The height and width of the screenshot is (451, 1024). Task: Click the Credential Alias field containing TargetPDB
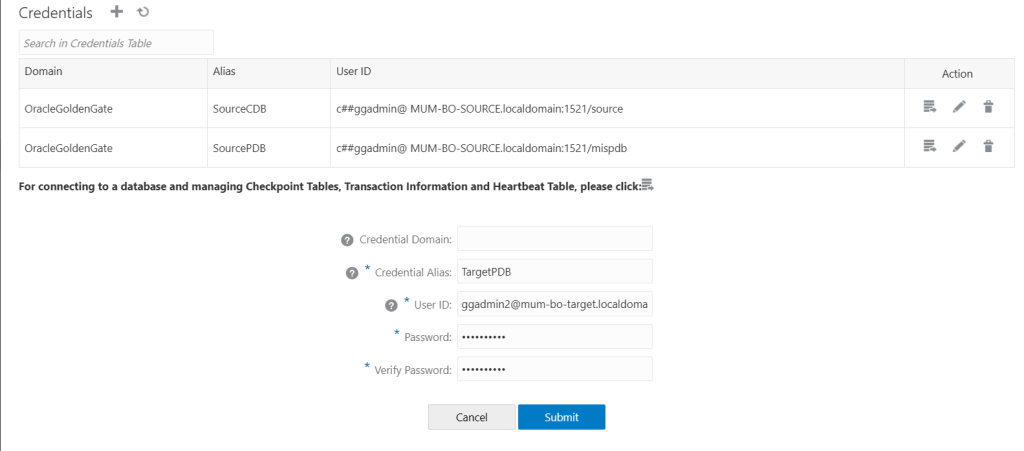coord(554,272)
